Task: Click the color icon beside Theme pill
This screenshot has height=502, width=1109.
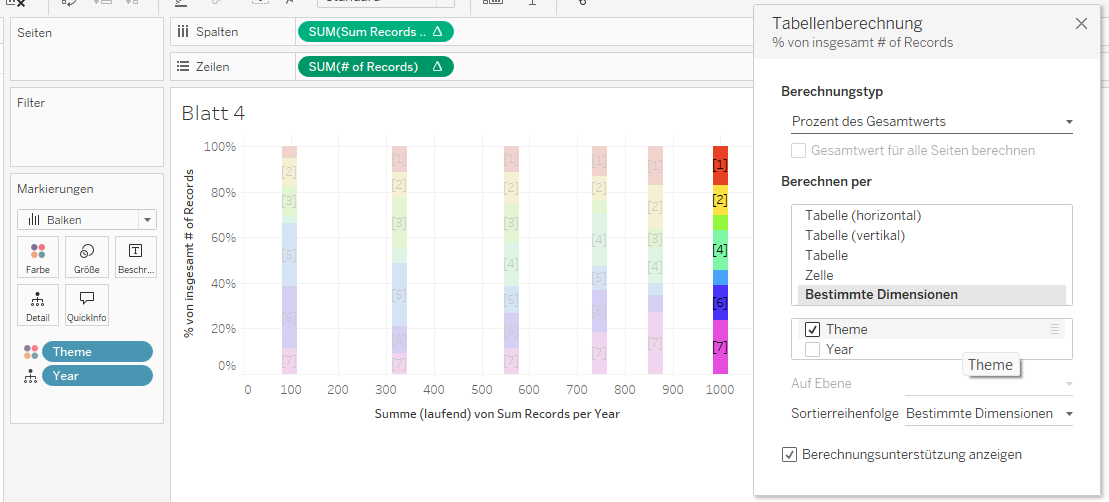Action: coord(31,352)
